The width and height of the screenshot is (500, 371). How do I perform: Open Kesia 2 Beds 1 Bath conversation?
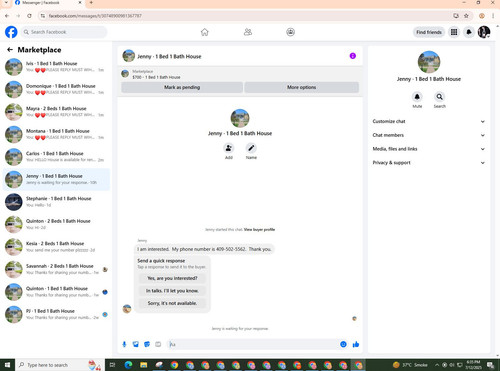56,247
